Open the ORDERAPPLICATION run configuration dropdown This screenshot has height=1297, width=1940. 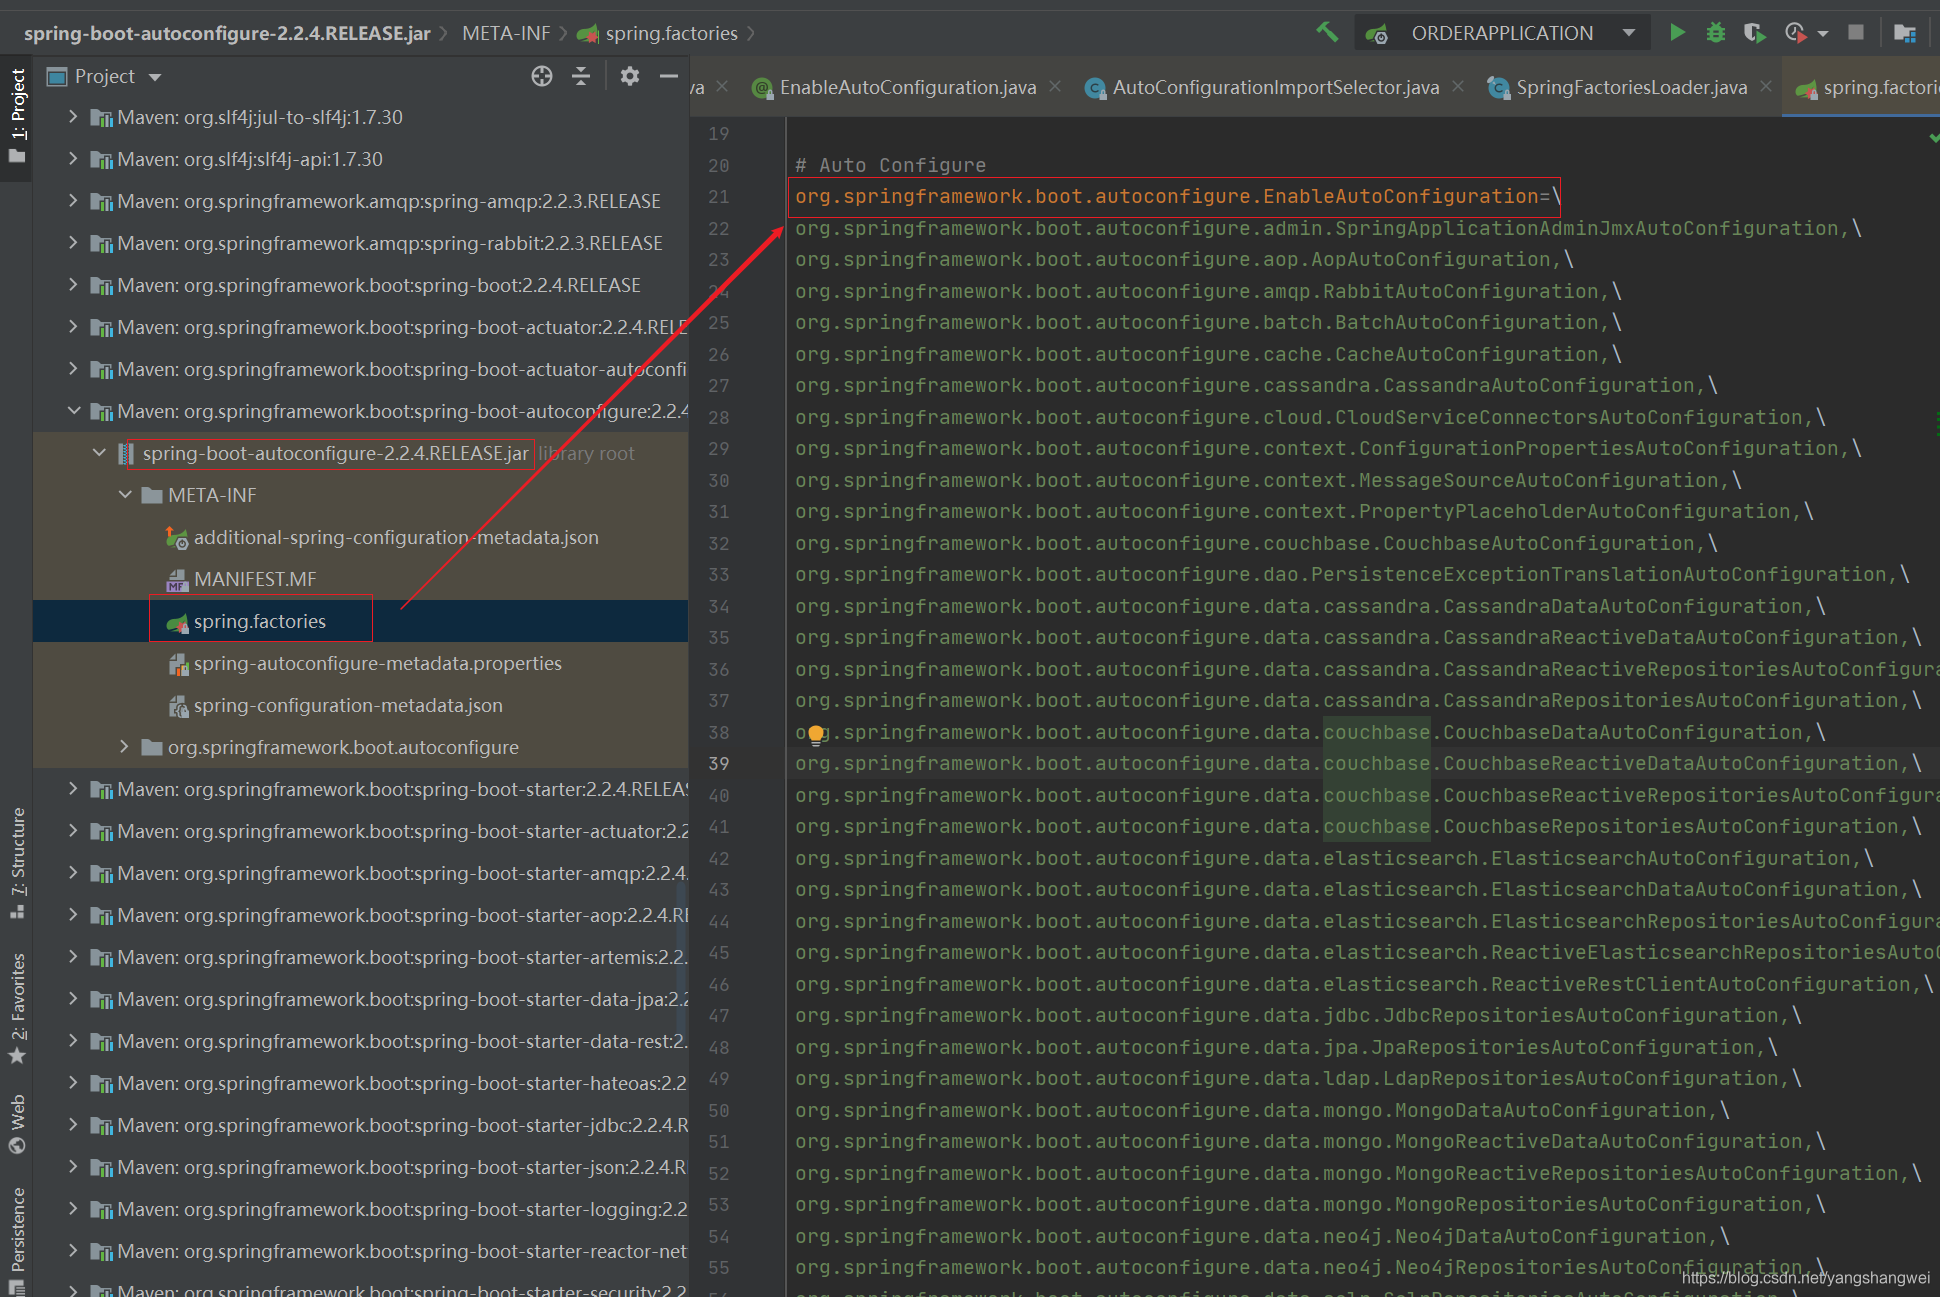[1629, 33]
